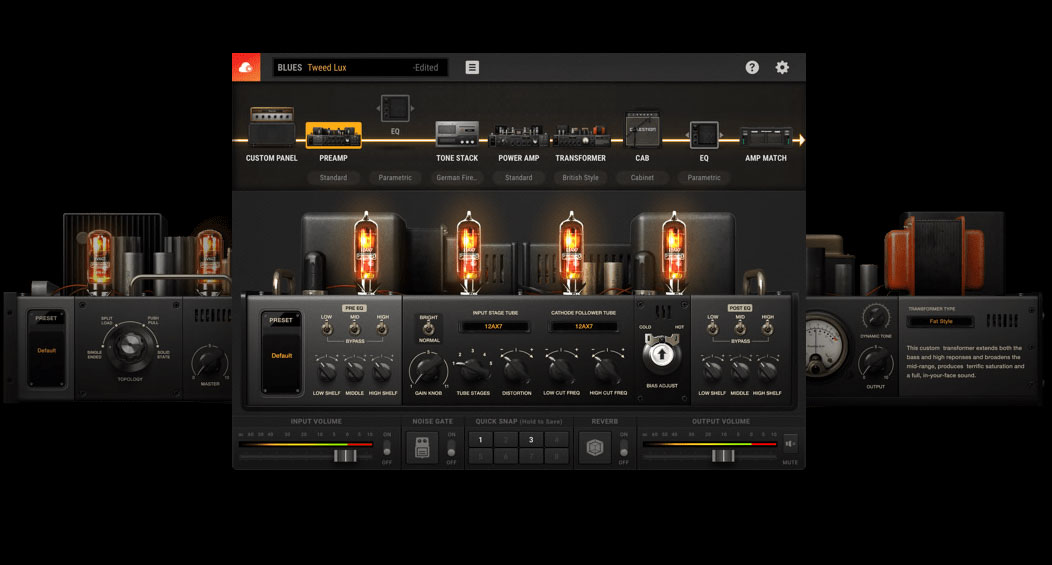Recall Quick Snap slot 1
This screenshot has height=565, width=1052.
tap(480, 440)
